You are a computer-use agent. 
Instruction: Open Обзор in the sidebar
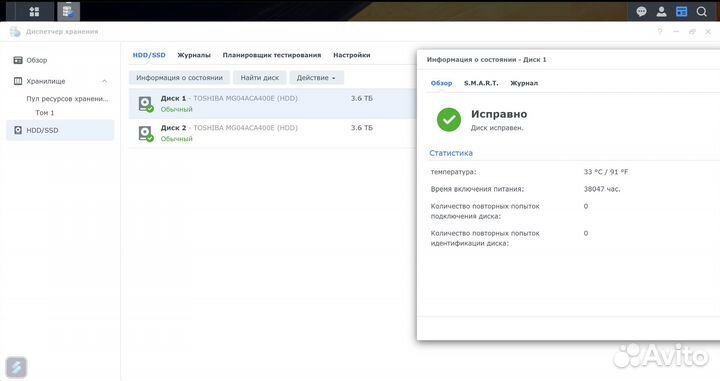tap(37, 60)
